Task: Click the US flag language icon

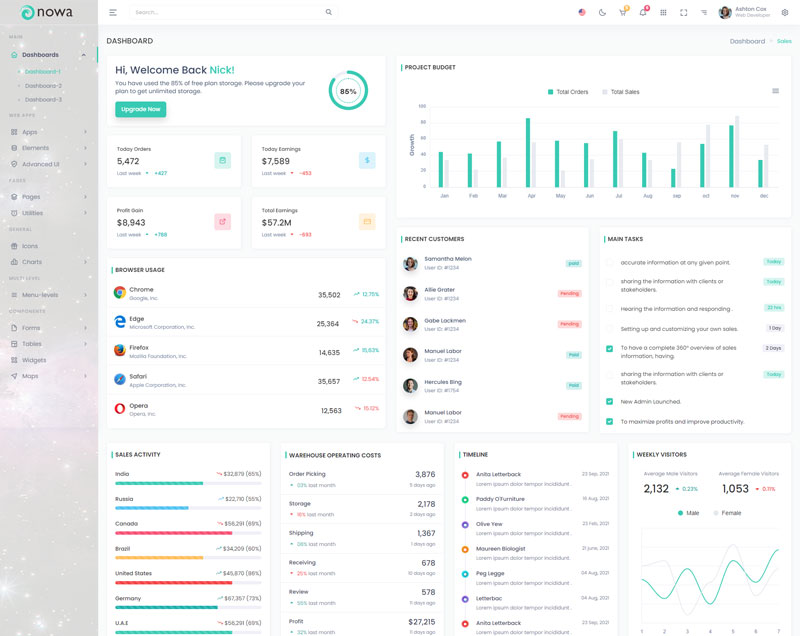Action: click(x=582, y=12)
